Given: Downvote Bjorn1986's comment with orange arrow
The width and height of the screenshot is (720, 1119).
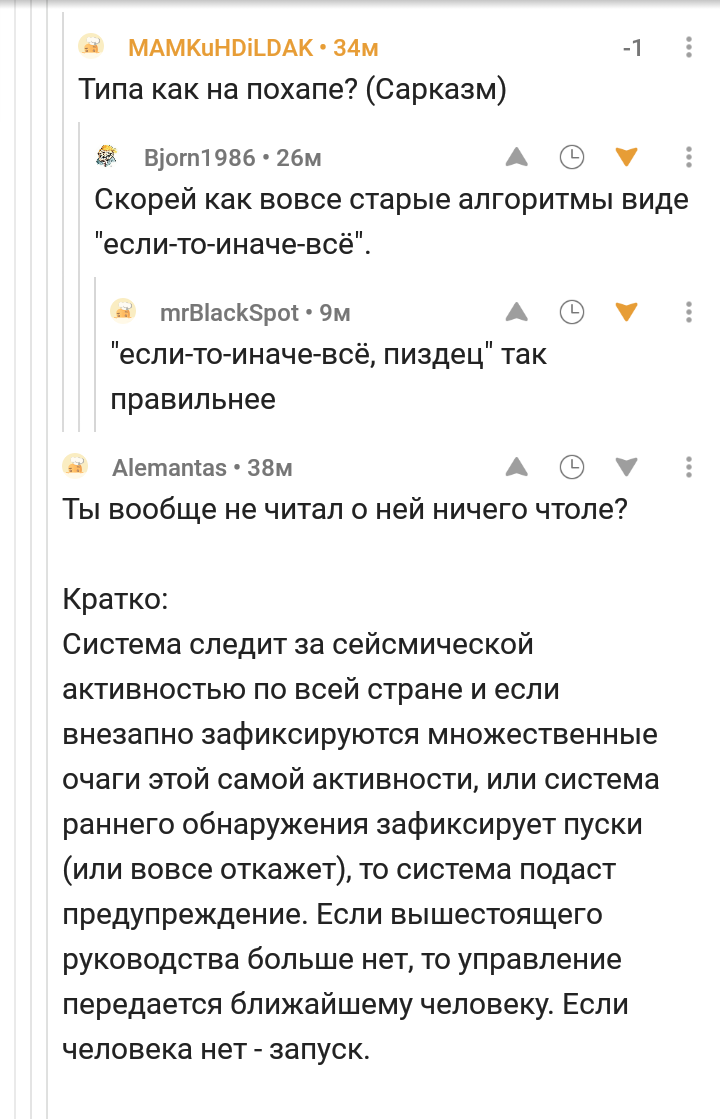Looking at the screenshot, I should (626, 157).
